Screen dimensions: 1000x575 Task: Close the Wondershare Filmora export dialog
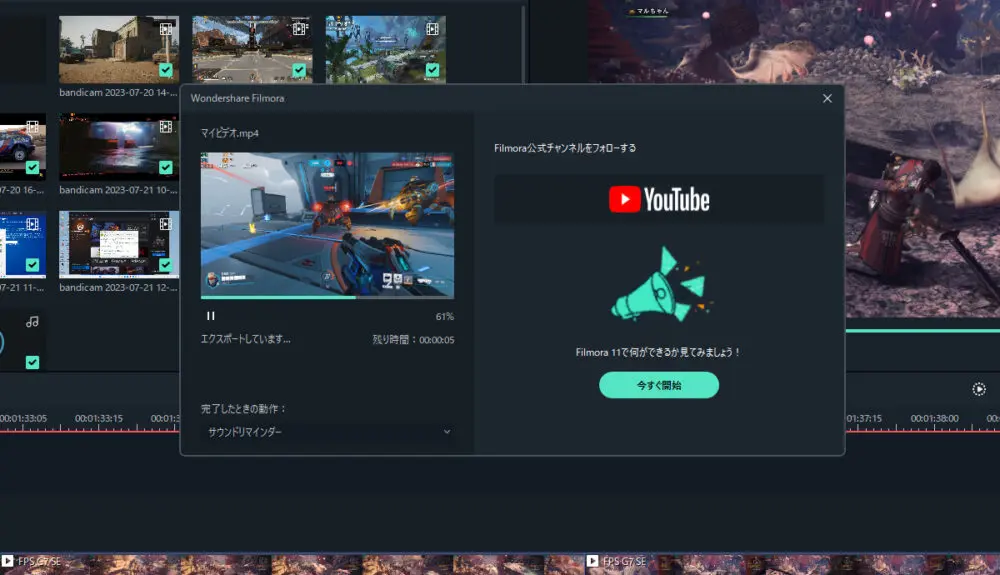click(827, 98)
